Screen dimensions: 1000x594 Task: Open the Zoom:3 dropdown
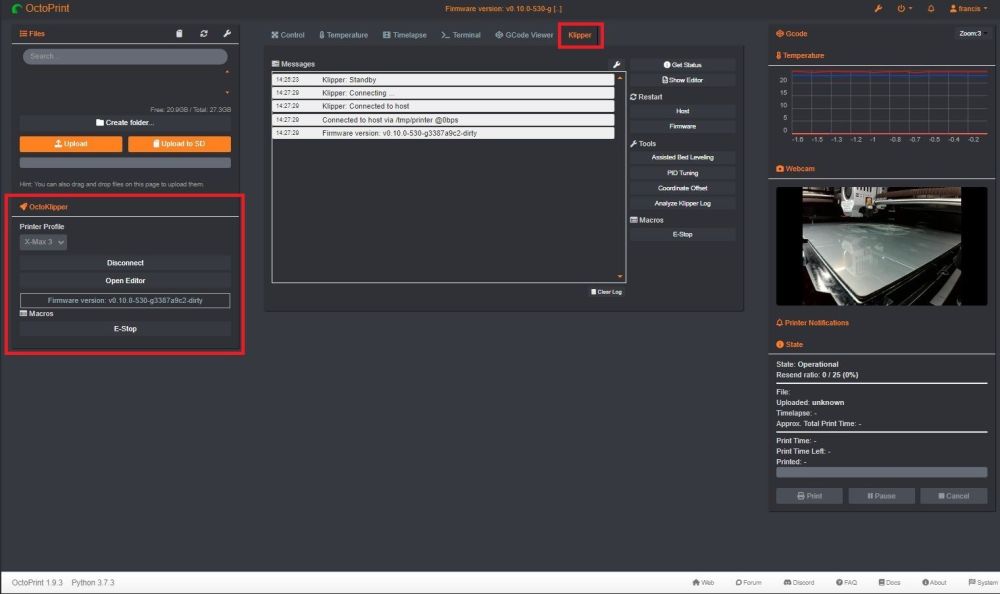pyautogui.click(x=973, y=34)
